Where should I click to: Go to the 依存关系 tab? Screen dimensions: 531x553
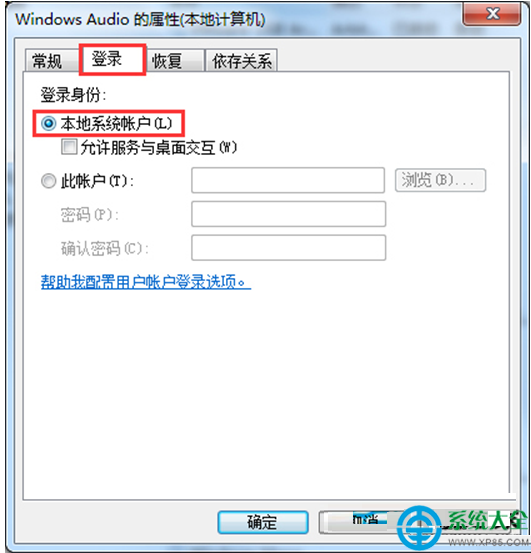[x=242, y=61]
